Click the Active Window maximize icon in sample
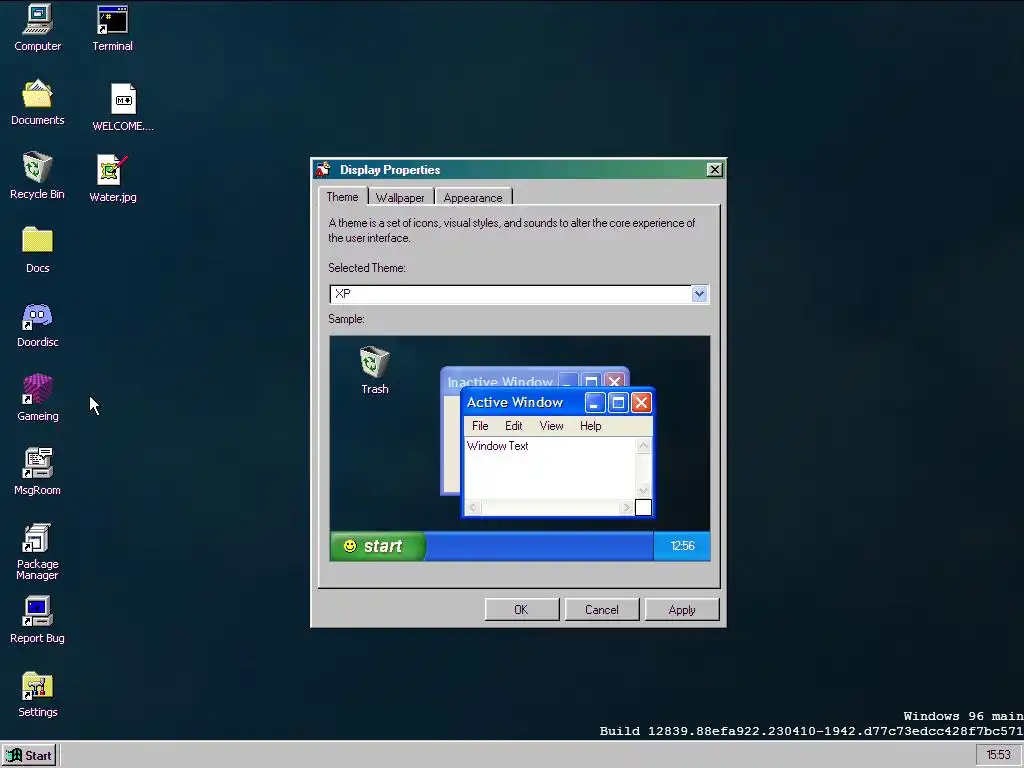This screenshot has width=1024, height=768. point(618,402)
